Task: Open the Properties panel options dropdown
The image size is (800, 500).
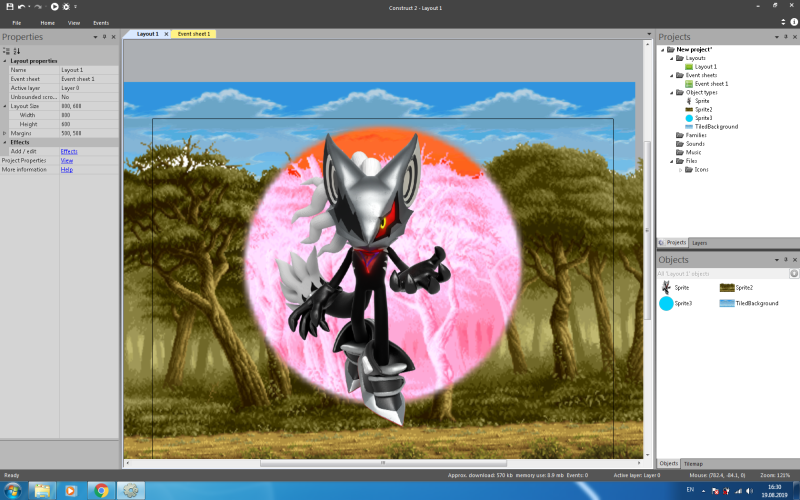Action: tap(95, 37)
